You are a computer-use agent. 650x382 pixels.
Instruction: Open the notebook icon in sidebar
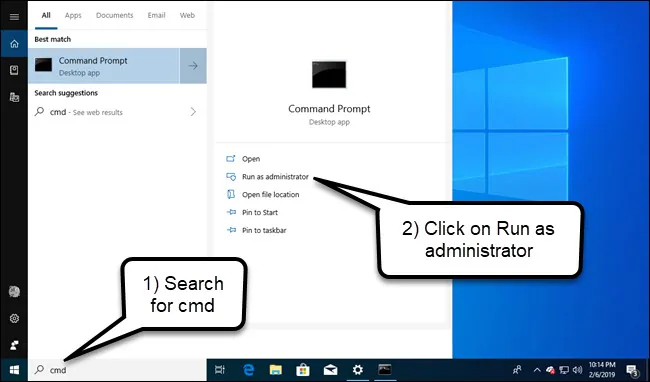(x=14, y=70)
